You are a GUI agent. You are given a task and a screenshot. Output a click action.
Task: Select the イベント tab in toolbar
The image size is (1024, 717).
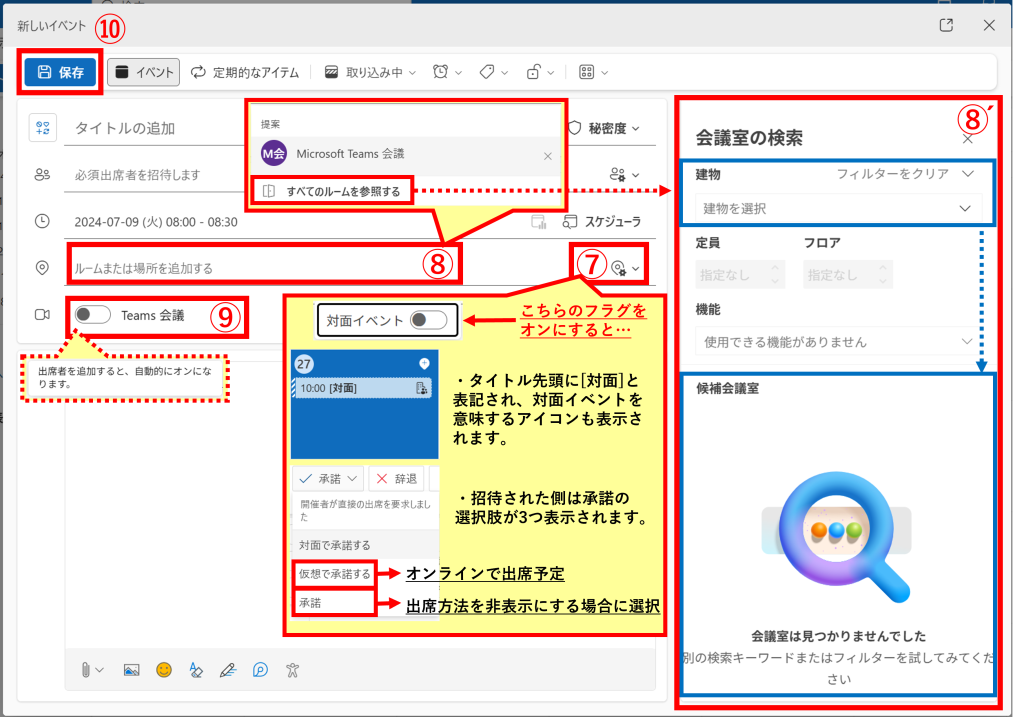(143, 72)
